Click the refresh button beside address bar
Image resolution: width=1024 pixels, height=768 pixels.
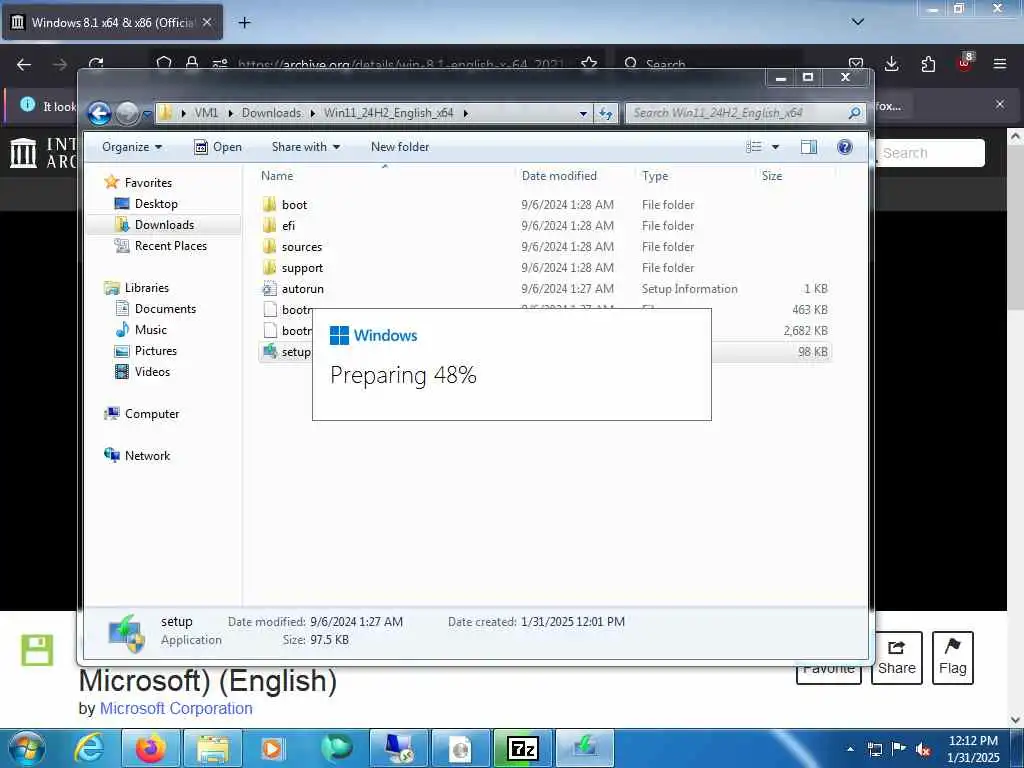(x=605, y=113)
